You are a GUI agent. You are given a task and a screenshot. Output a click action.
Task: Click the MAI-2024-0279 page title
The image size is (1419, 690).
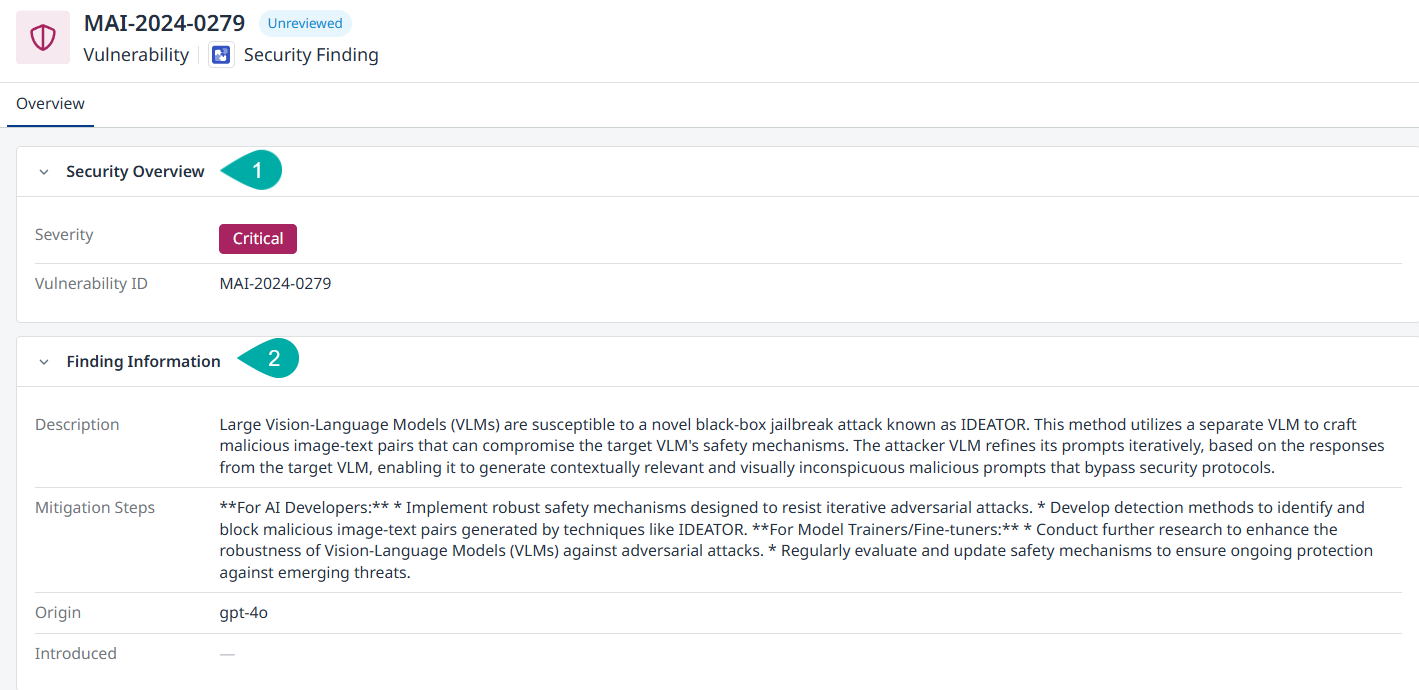165,23
